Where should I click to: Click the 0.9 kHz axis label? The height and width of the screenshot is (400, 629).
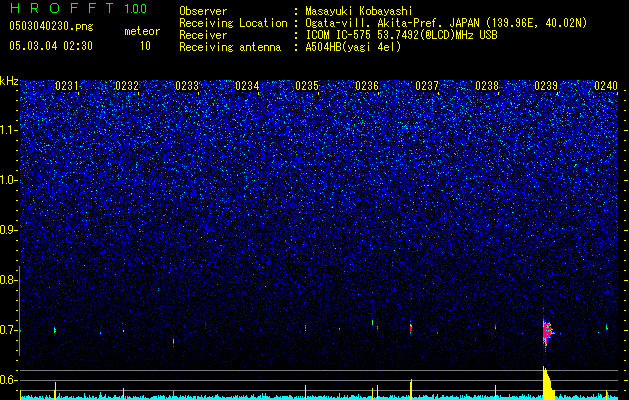(x=7, y=230)
